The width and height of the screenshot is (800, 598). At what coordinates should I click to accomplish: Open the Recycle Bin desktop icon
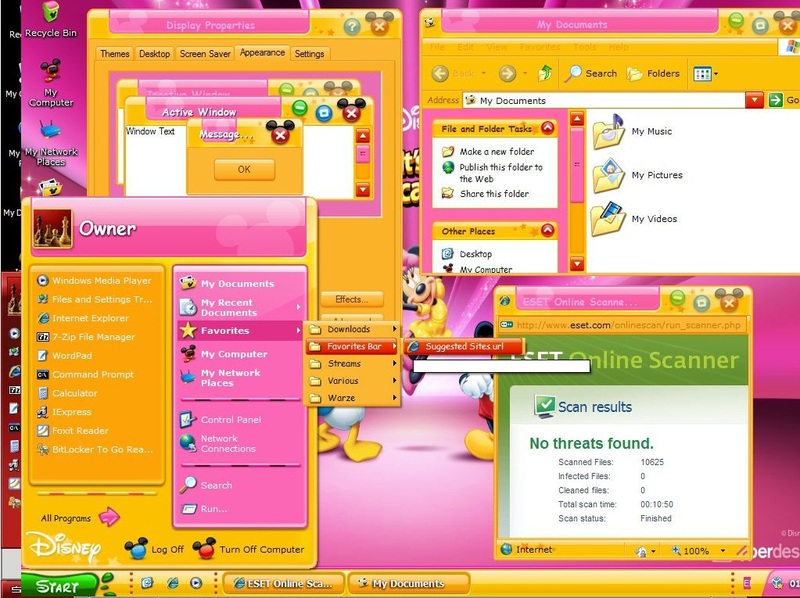(x=51, y=19)
